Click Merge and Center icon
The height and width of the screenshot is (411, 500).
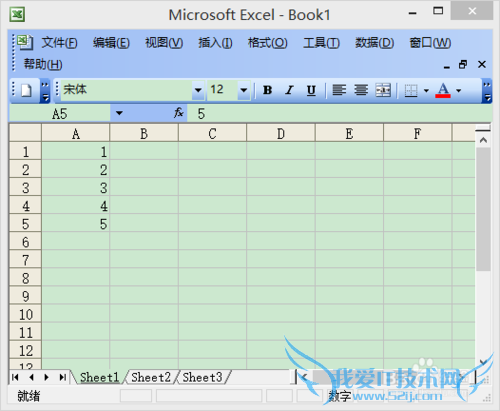coord(383,90)
